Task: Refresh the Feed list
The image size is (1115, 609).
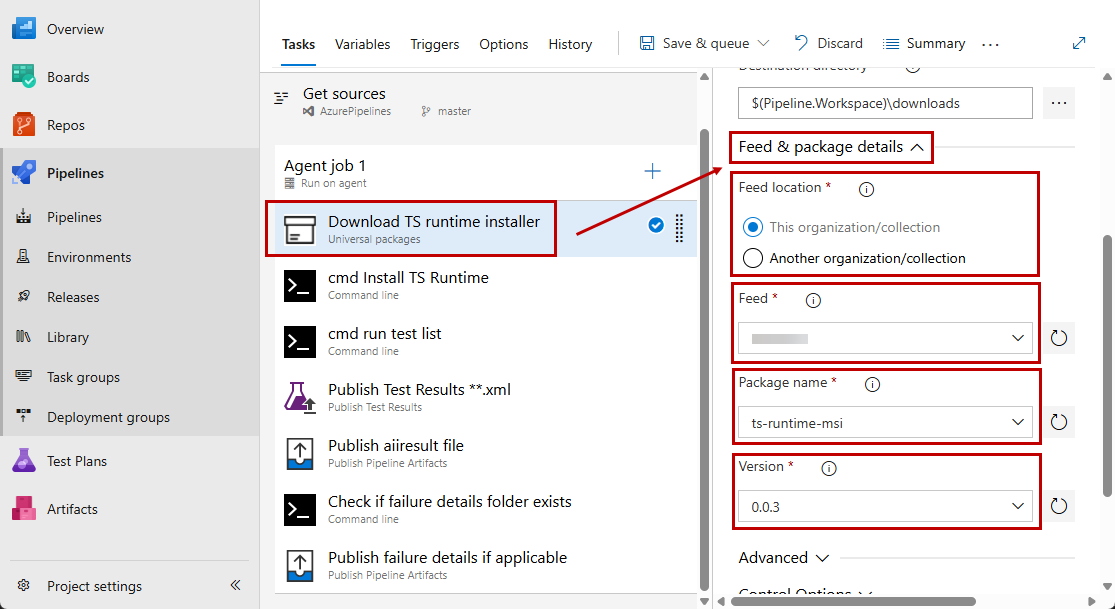Action: click(x=1059, y=338)
